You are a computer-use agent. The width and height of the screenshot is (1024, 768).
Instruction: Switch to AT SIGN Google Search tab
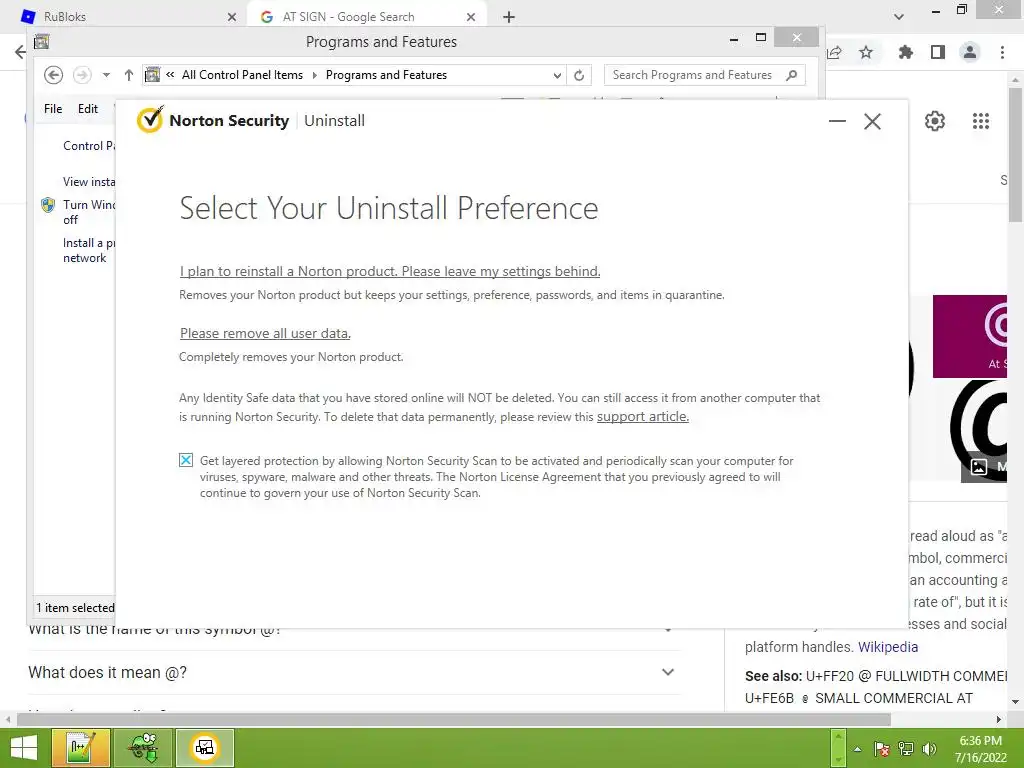click(366, 17)
